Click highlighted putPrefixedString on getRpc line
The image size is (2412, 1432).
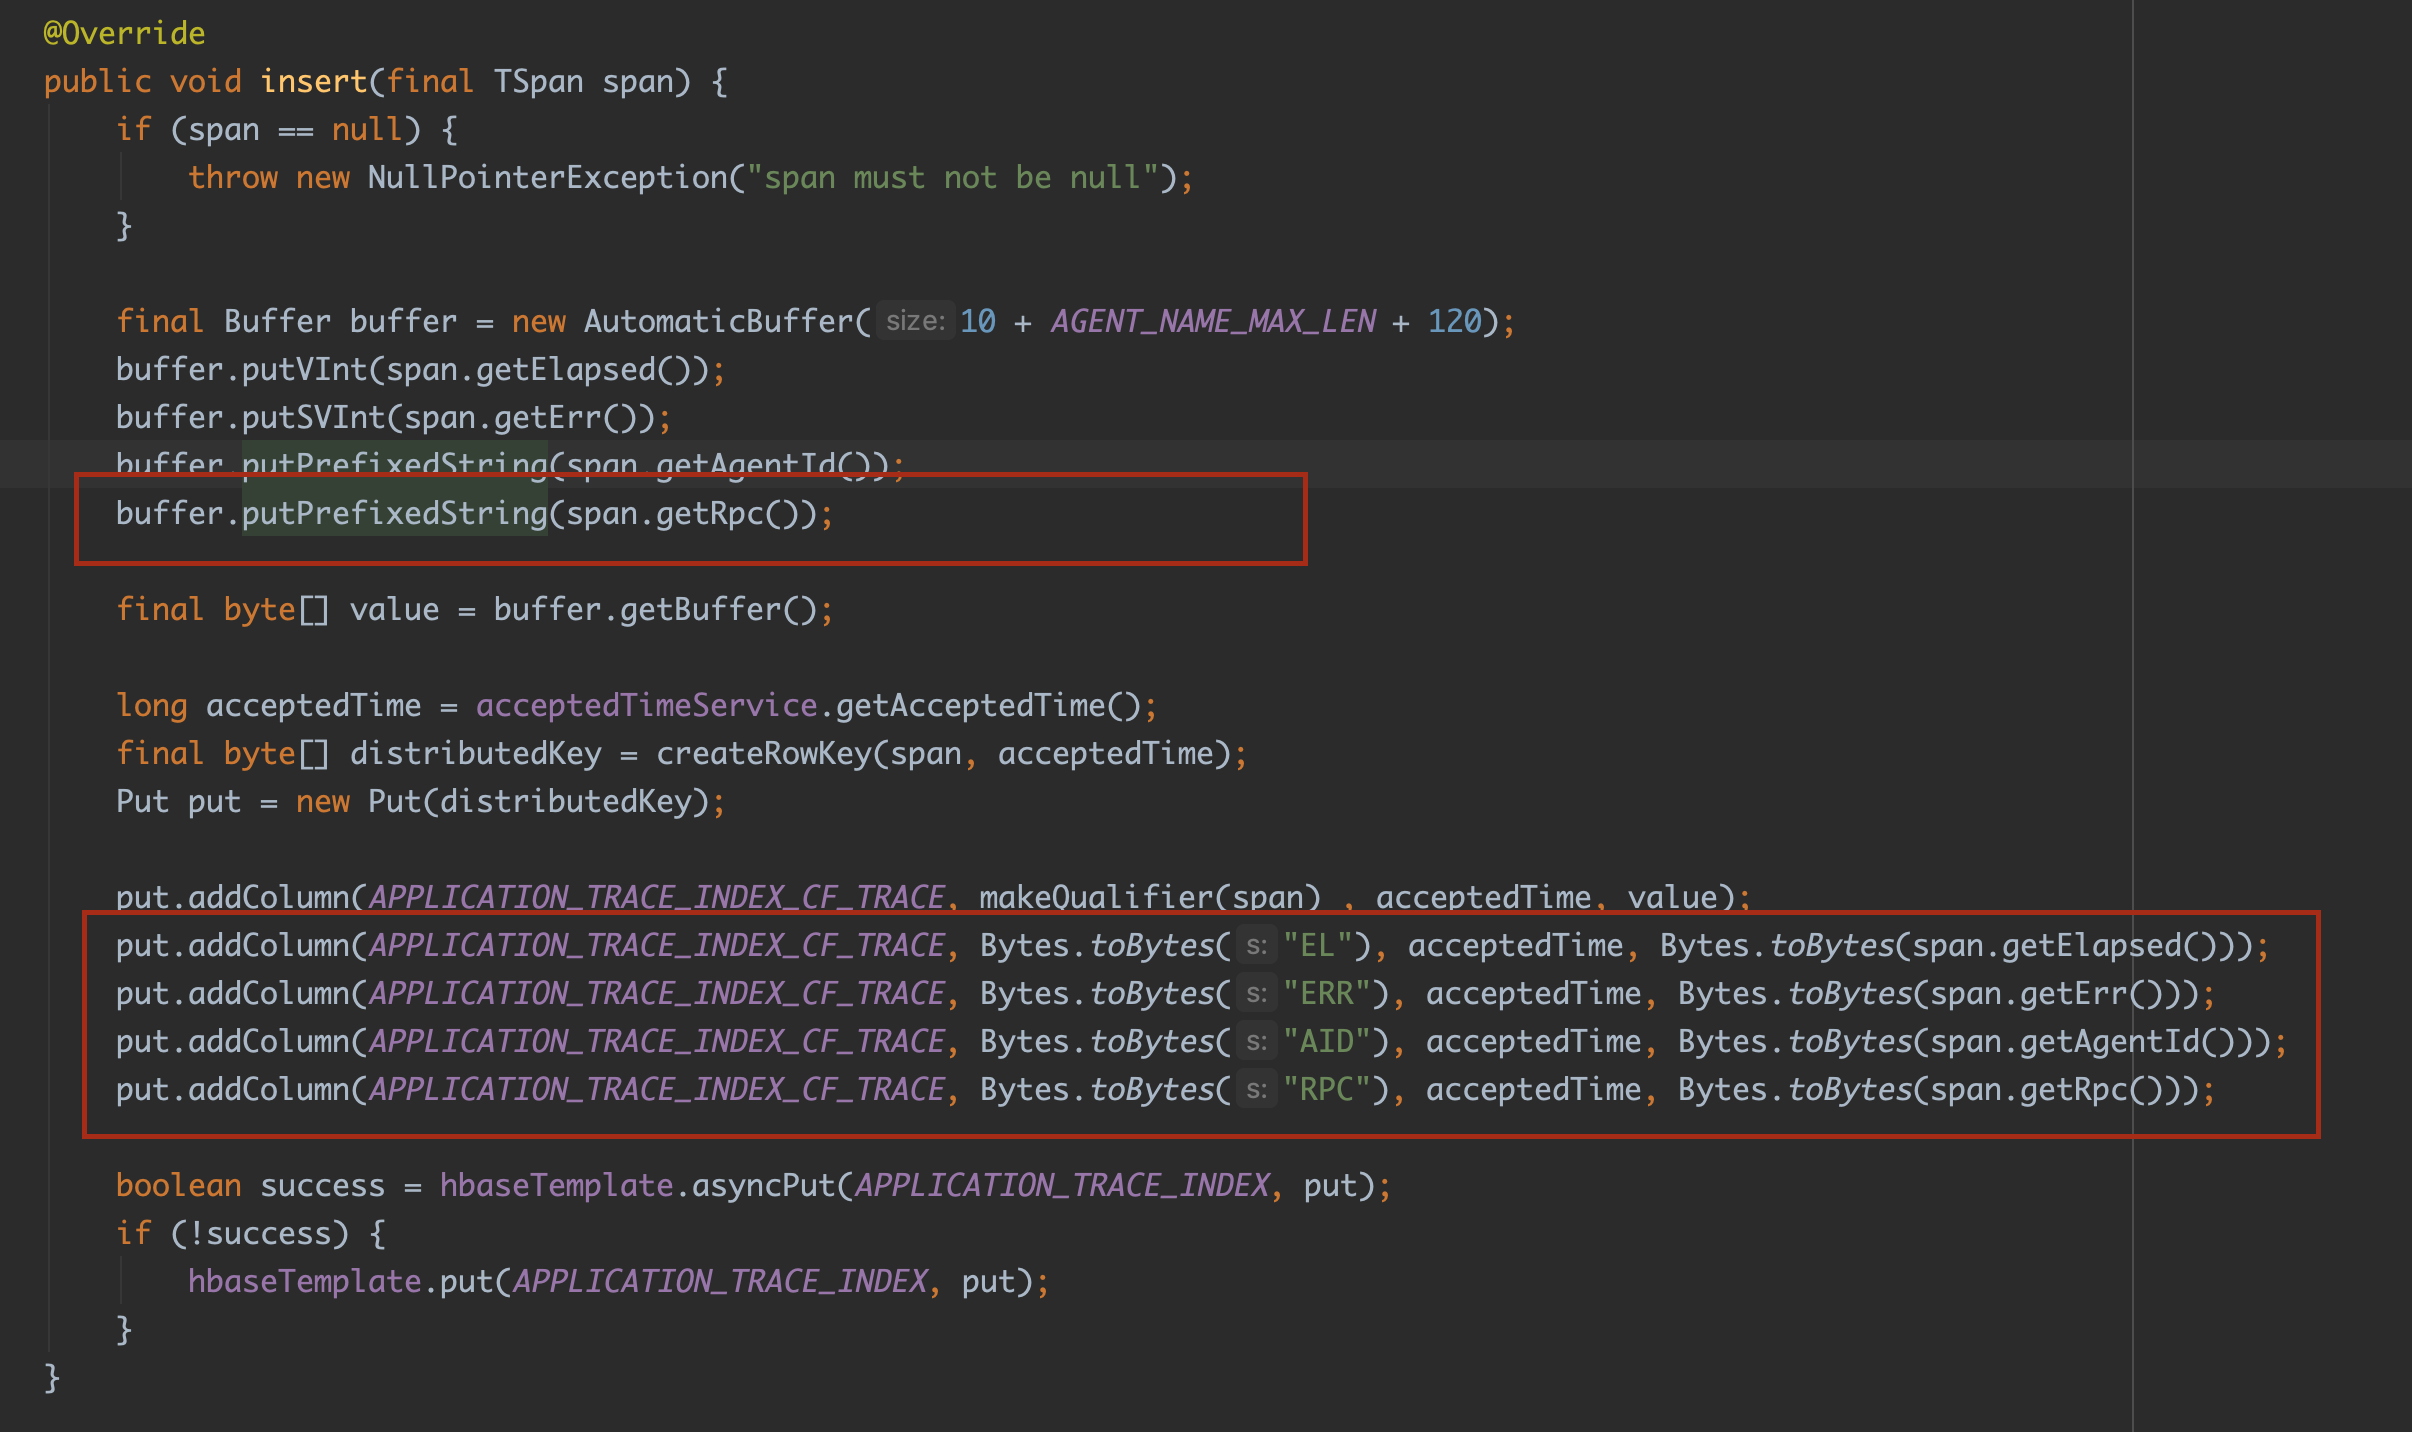(x=394, y=513)
